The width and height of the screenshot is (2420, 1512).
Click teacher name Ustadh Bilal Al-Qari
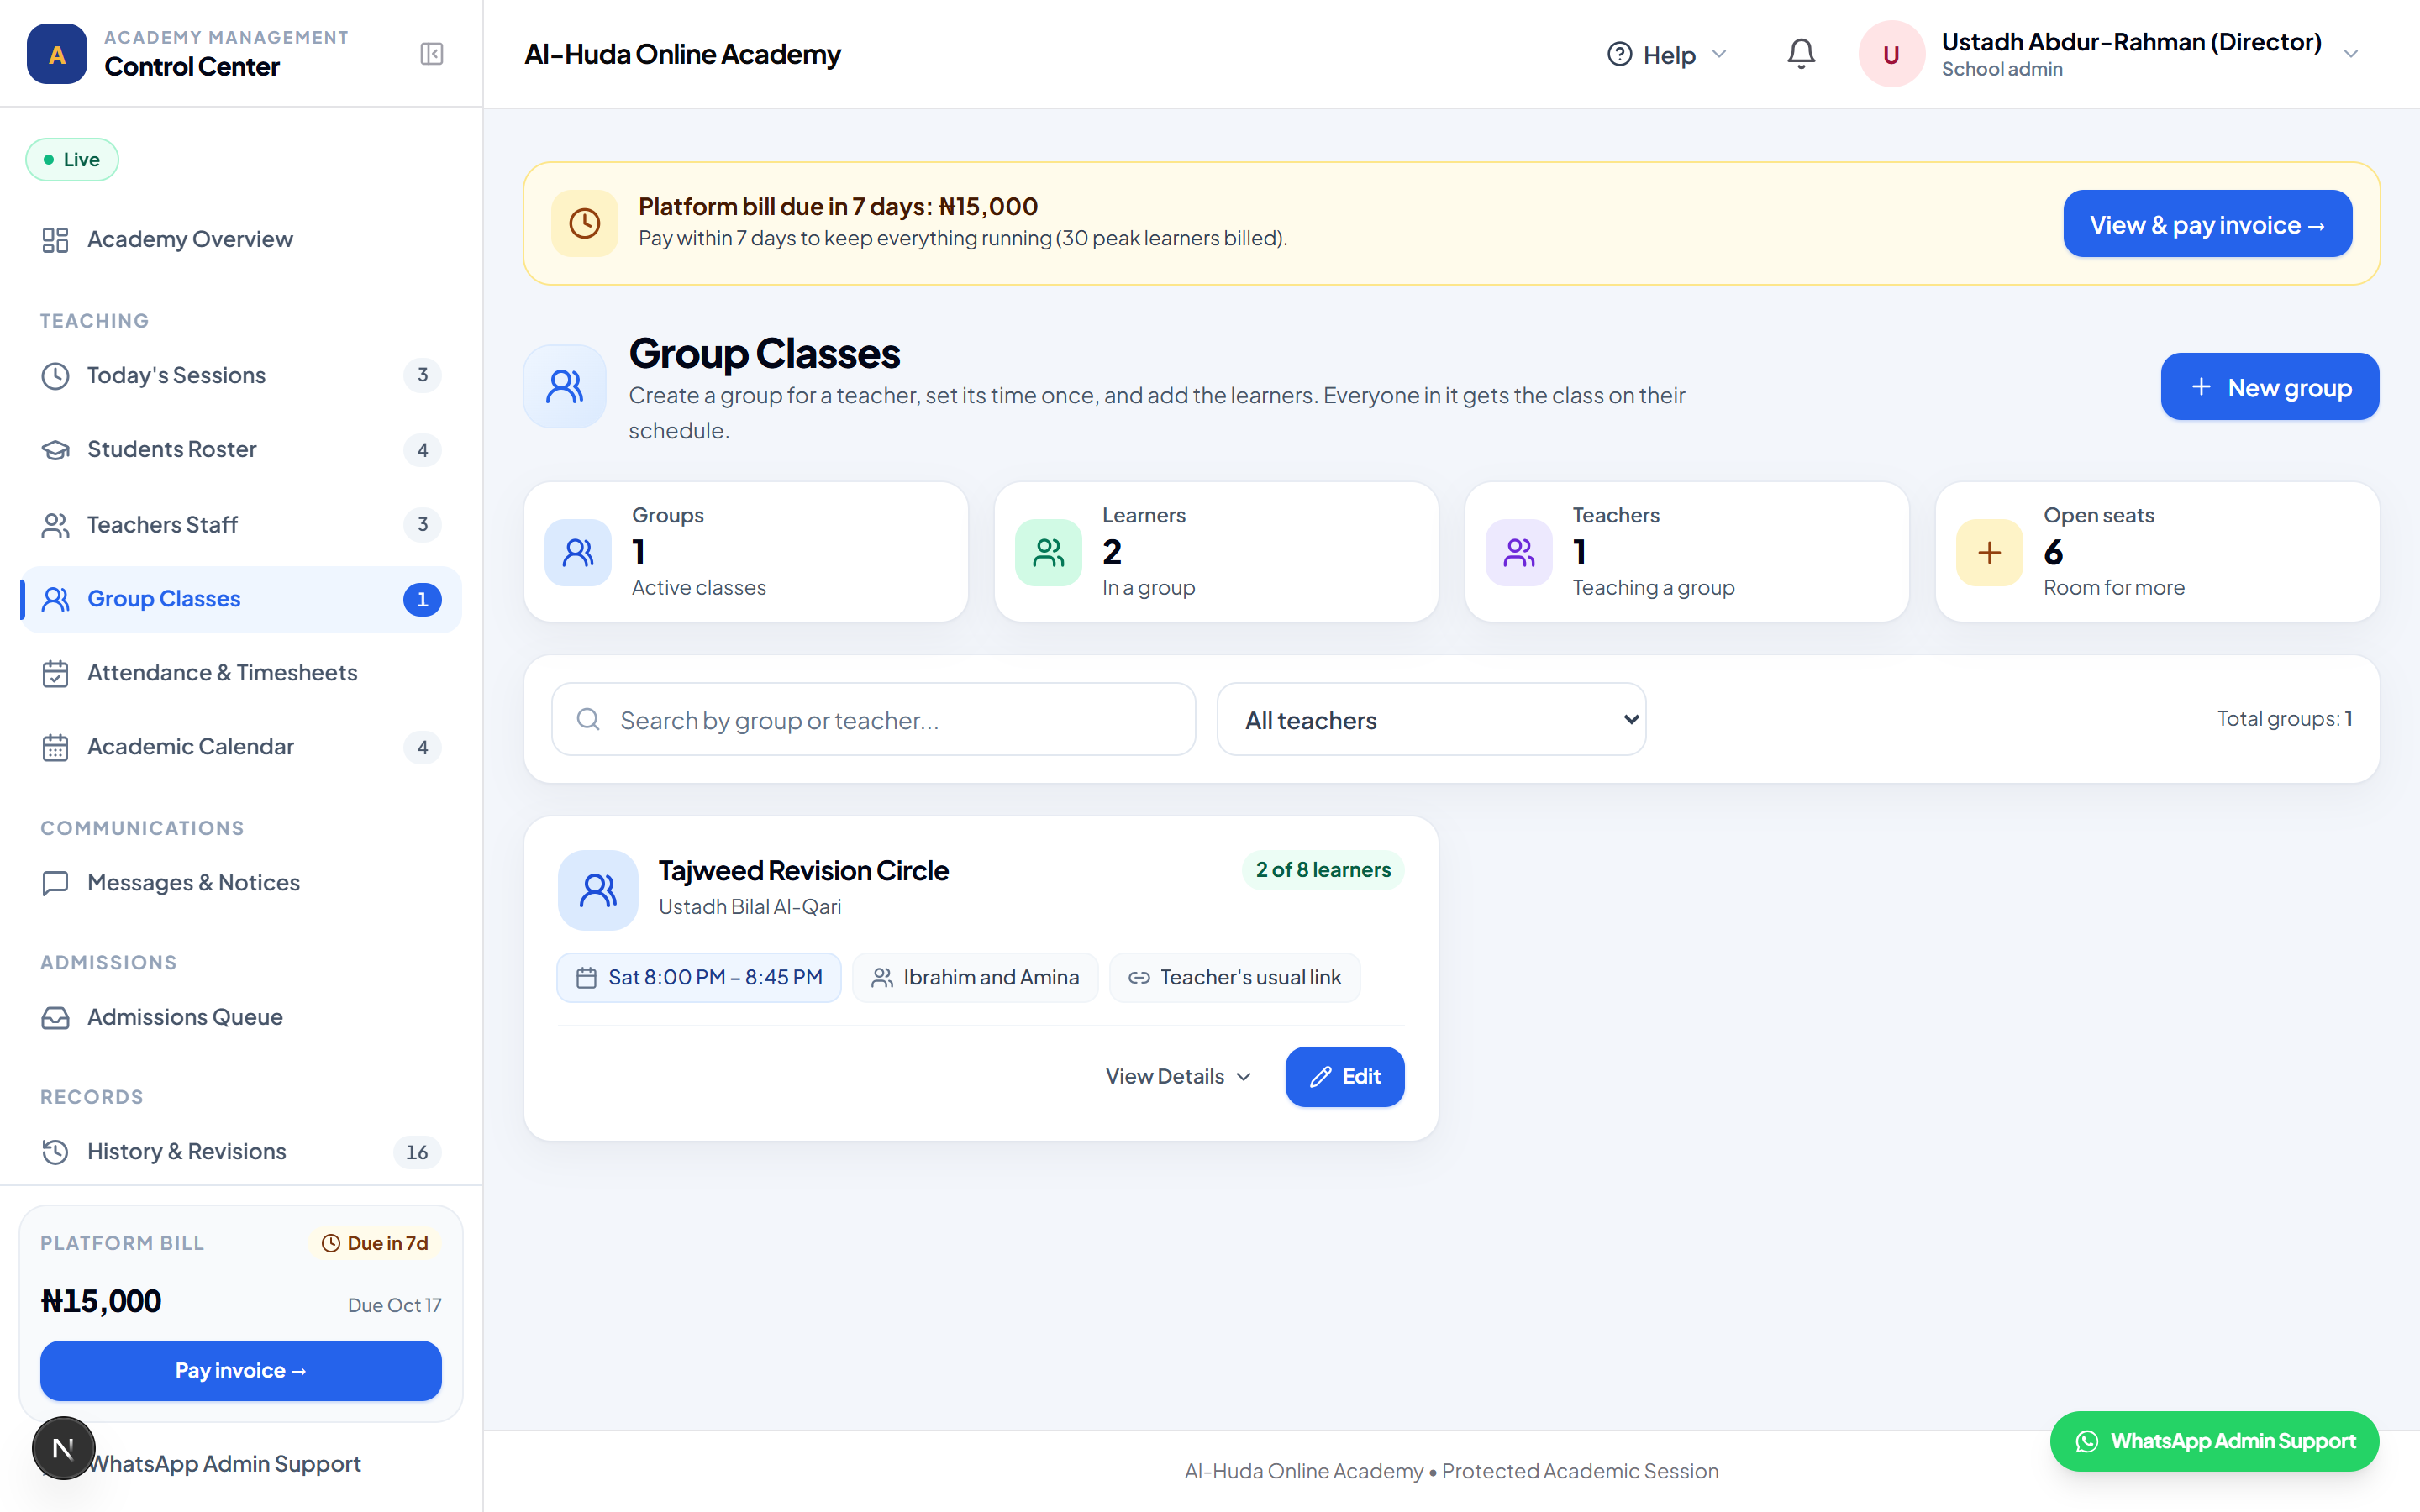click(750, 907)
